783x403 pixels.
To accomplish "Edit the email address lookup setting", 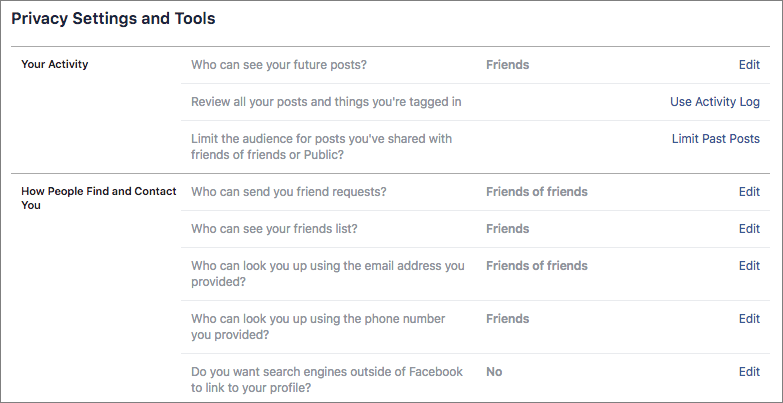I will click(749, 266).
